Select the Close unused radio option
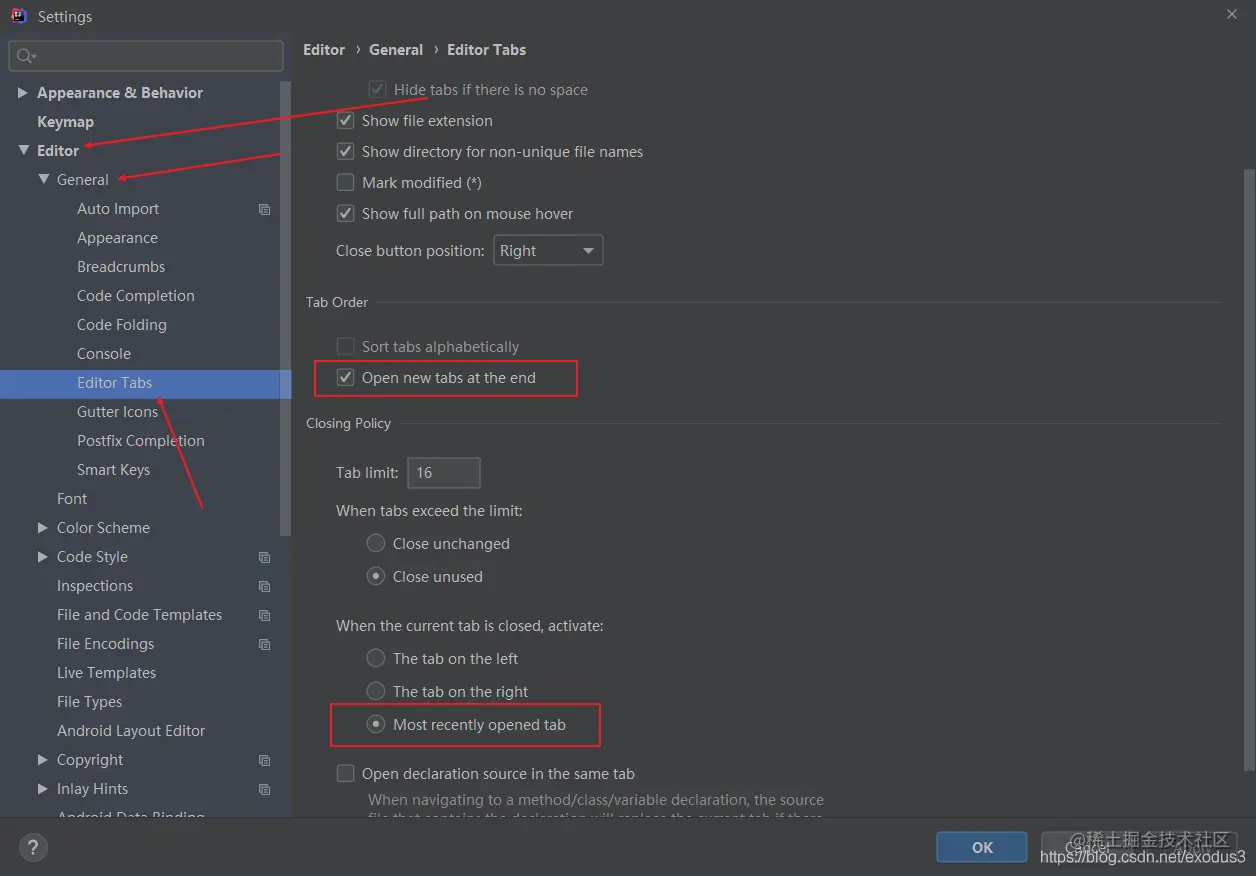Screen dimensions: 1256x876 coord(375,576)
